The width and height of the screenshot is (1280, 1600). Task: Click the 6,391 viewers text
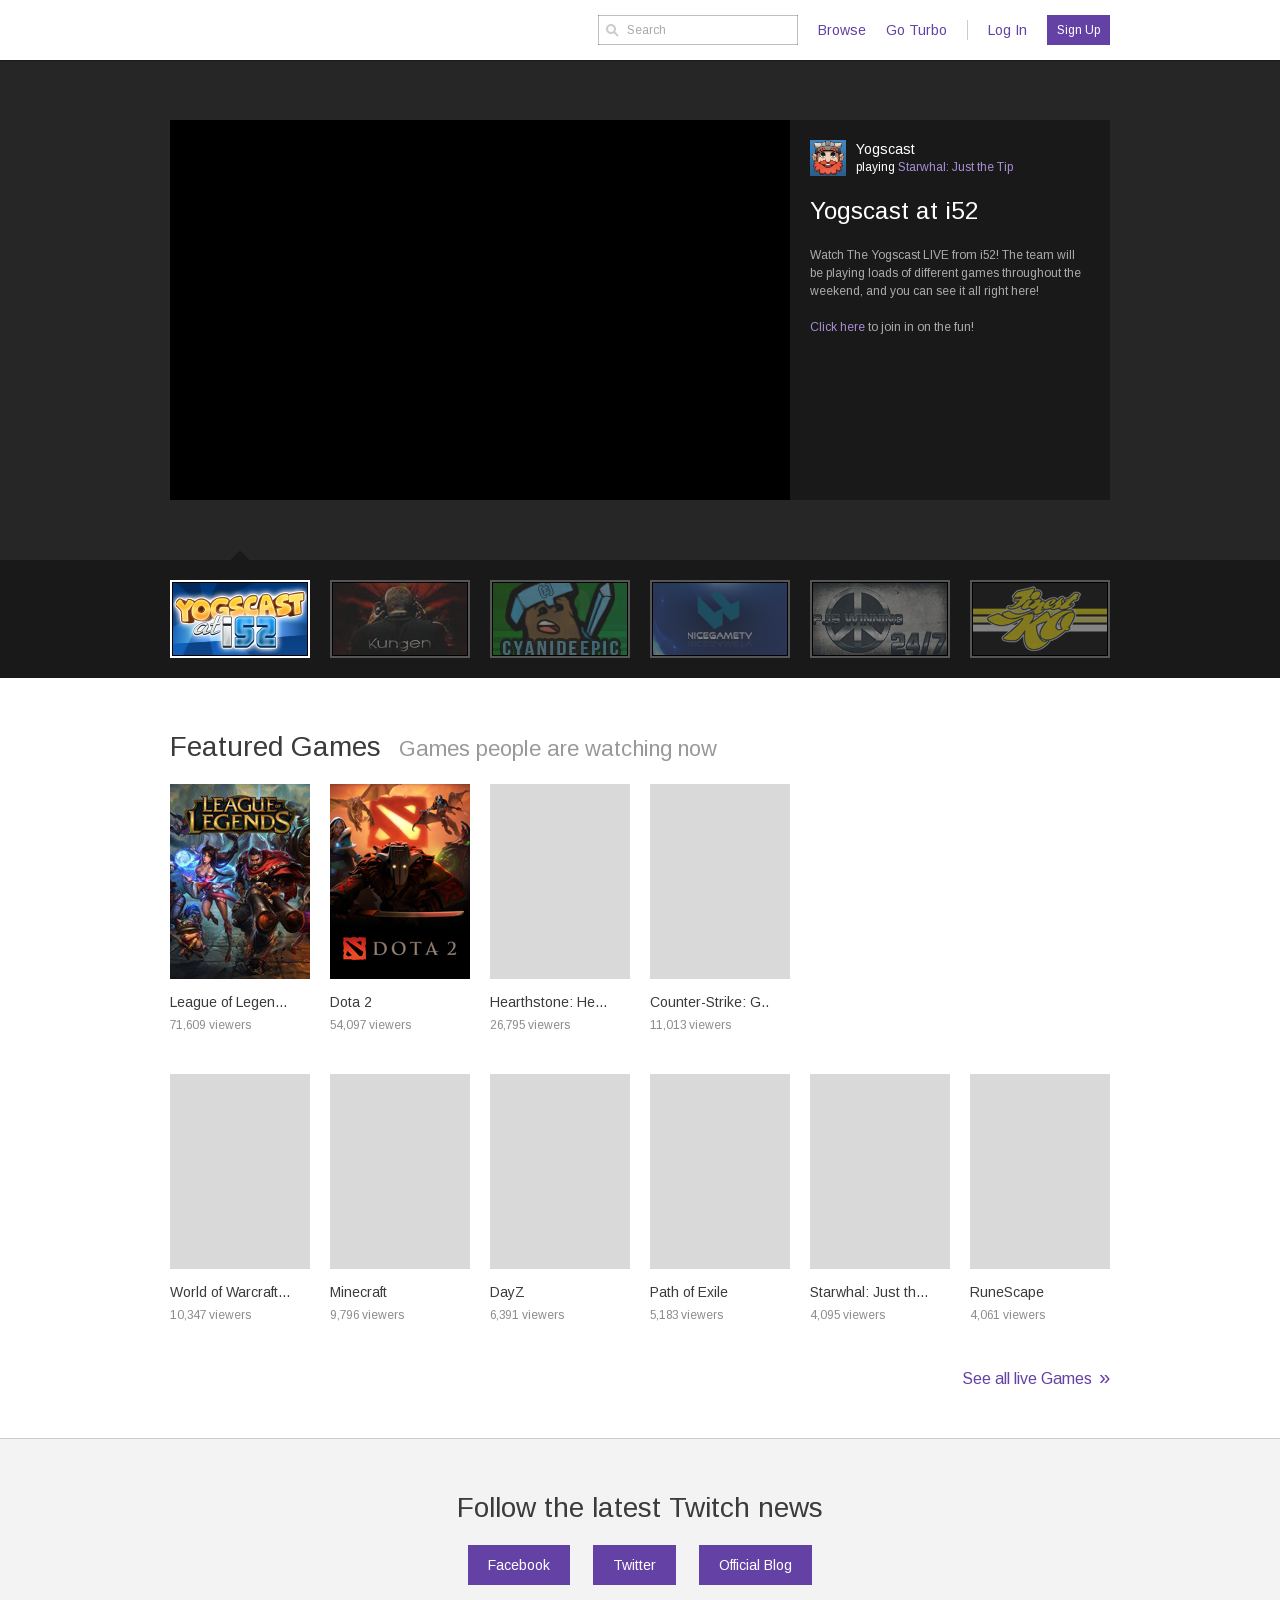tap(527, 1315)
